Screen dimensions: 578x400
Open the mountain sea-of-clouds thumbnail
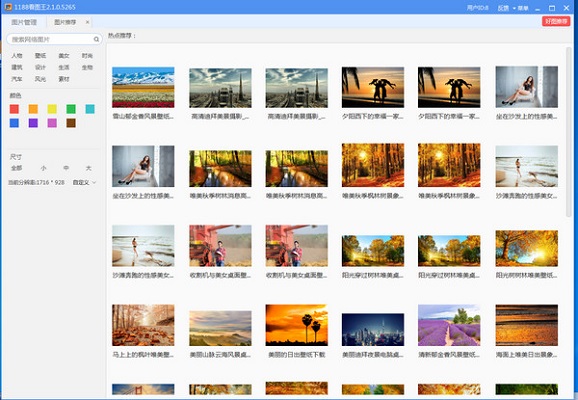[x=220, y=328]
